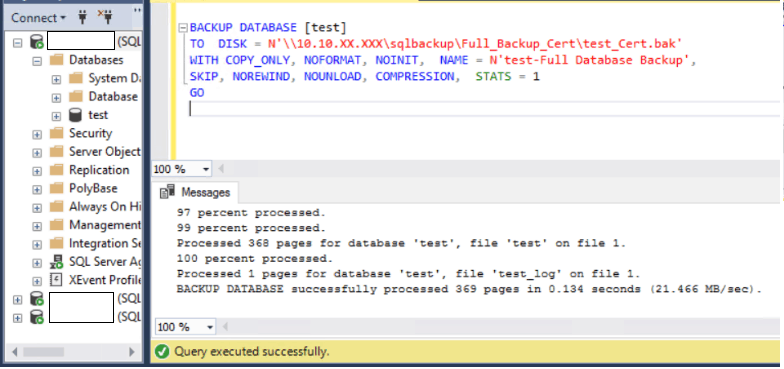
Task: Expand the PolyBase folder
Action: [x=37, y=190]
